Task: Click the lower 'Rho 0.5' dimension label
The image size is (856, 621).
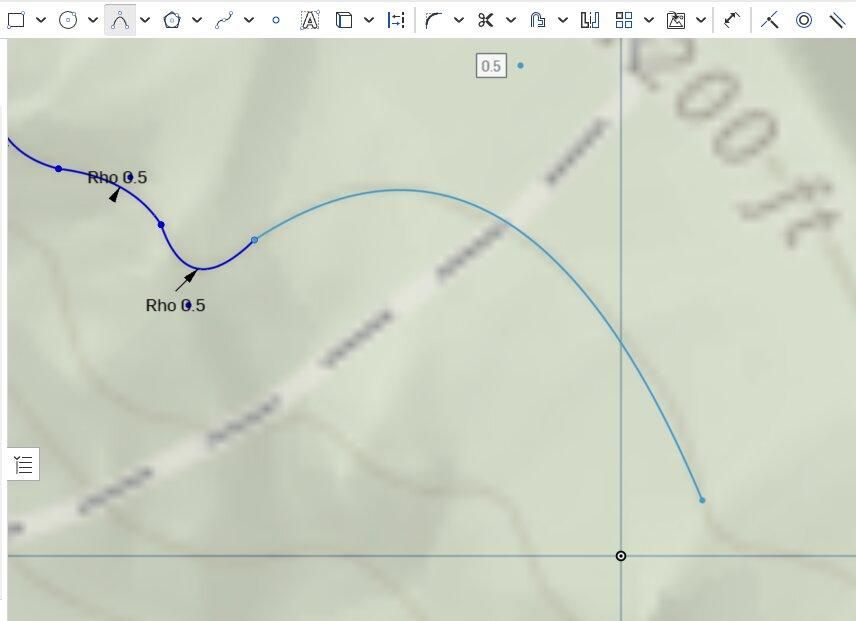Action: click(175, 305)
